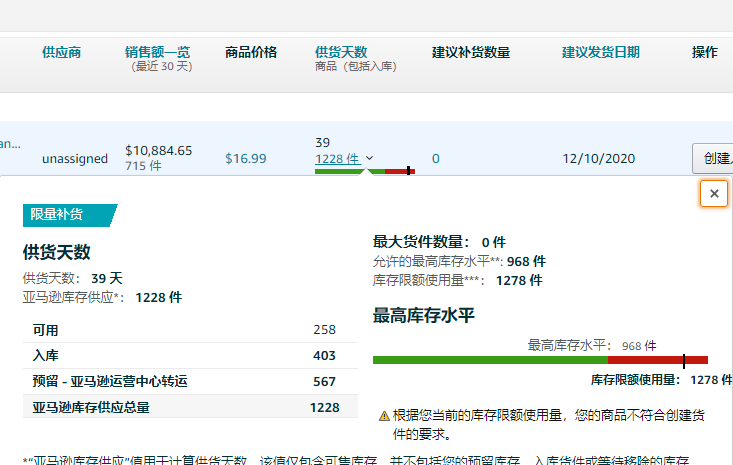This screenshot has height=465, width=733.
Task: Sort by 销售额一览 column header
Action: [x=158, y=52]
